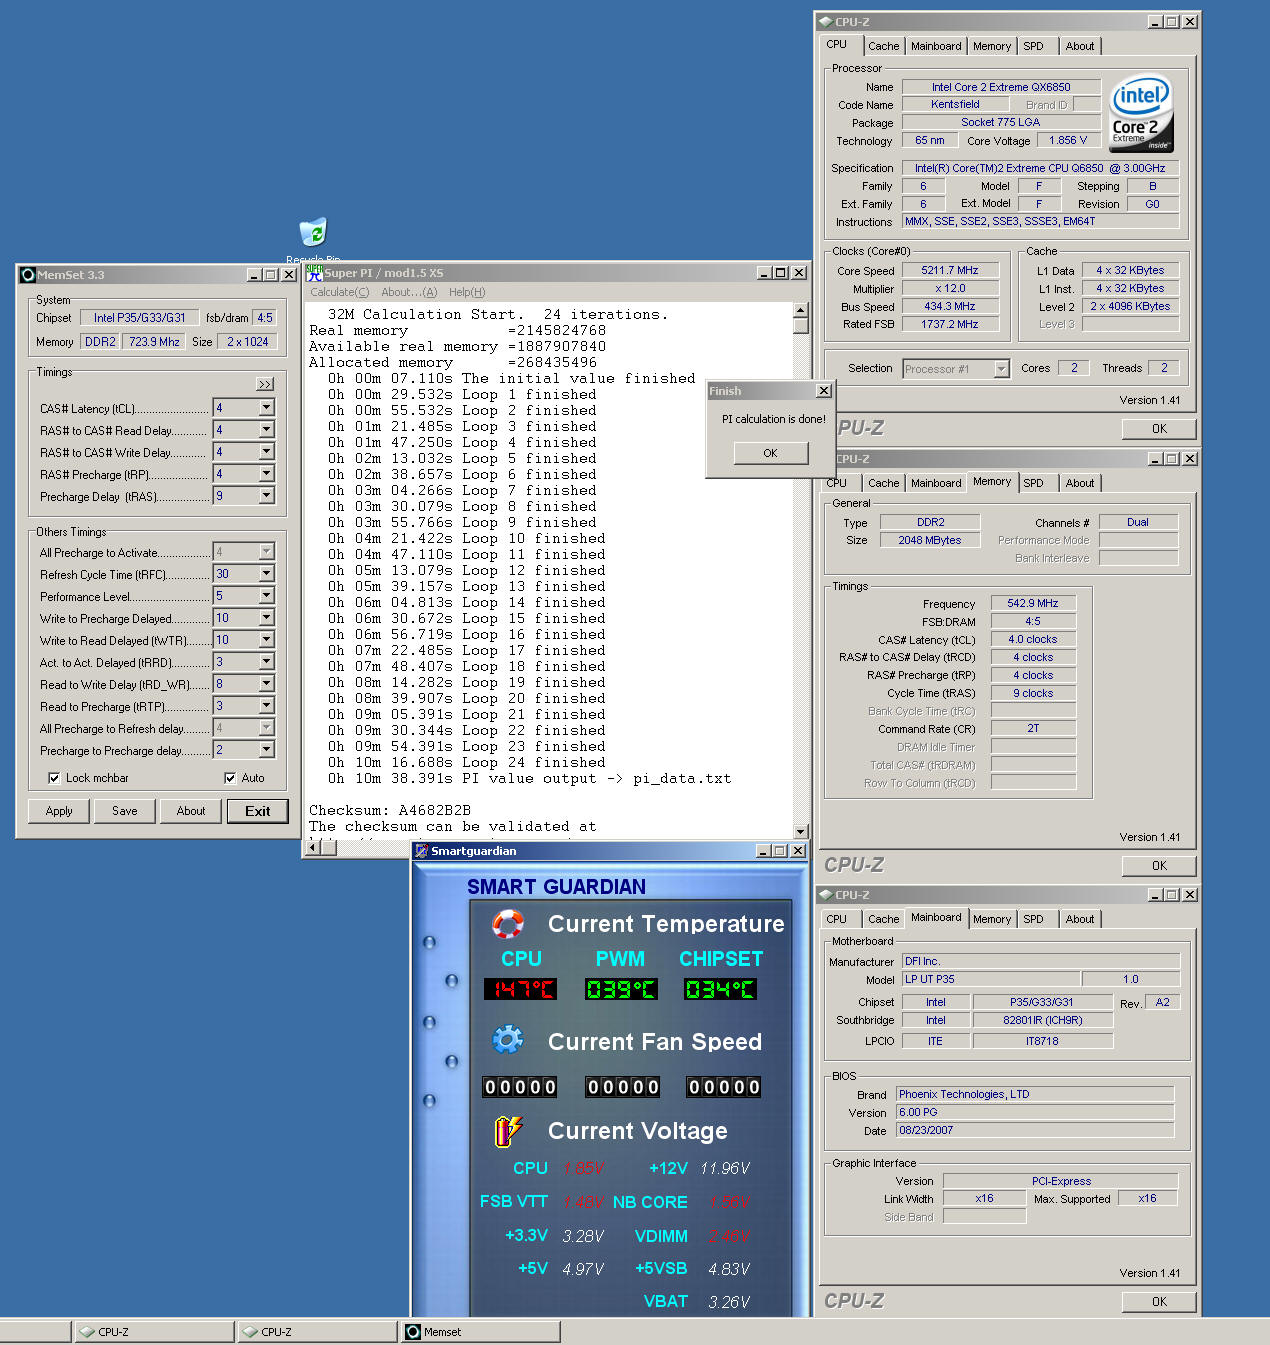Open the About menu in Super PI

tap(409, 292)
